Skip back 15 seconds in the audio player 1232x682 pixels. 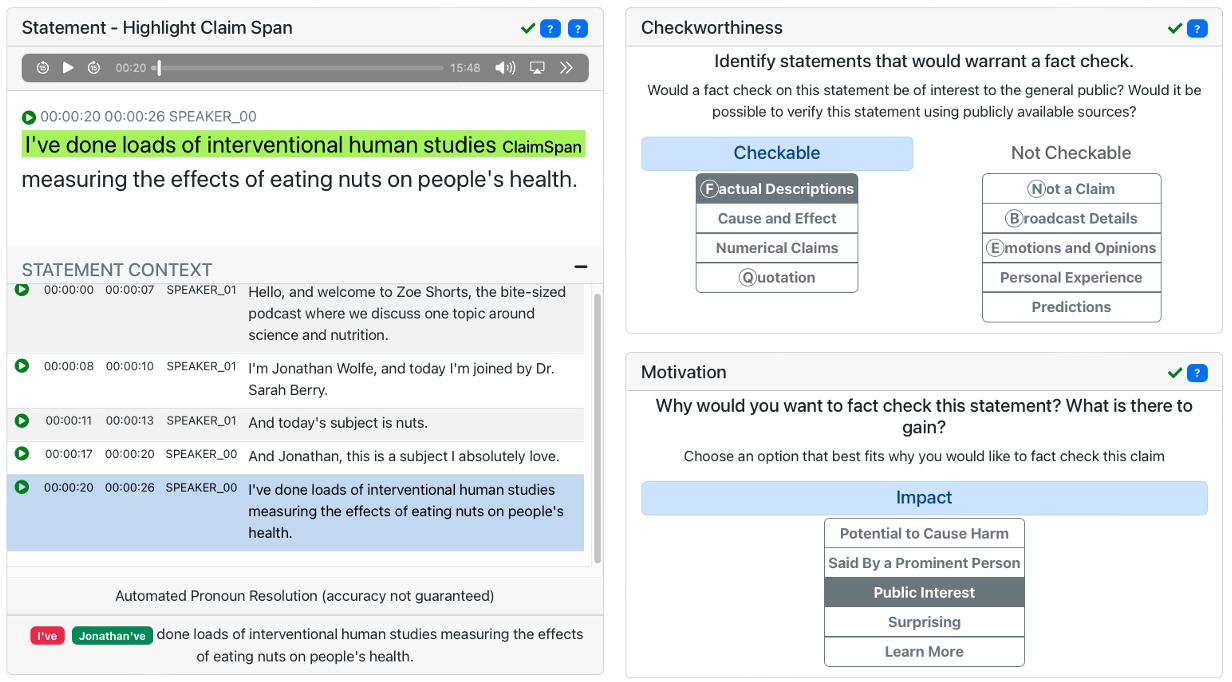click(x=42, y=67)
